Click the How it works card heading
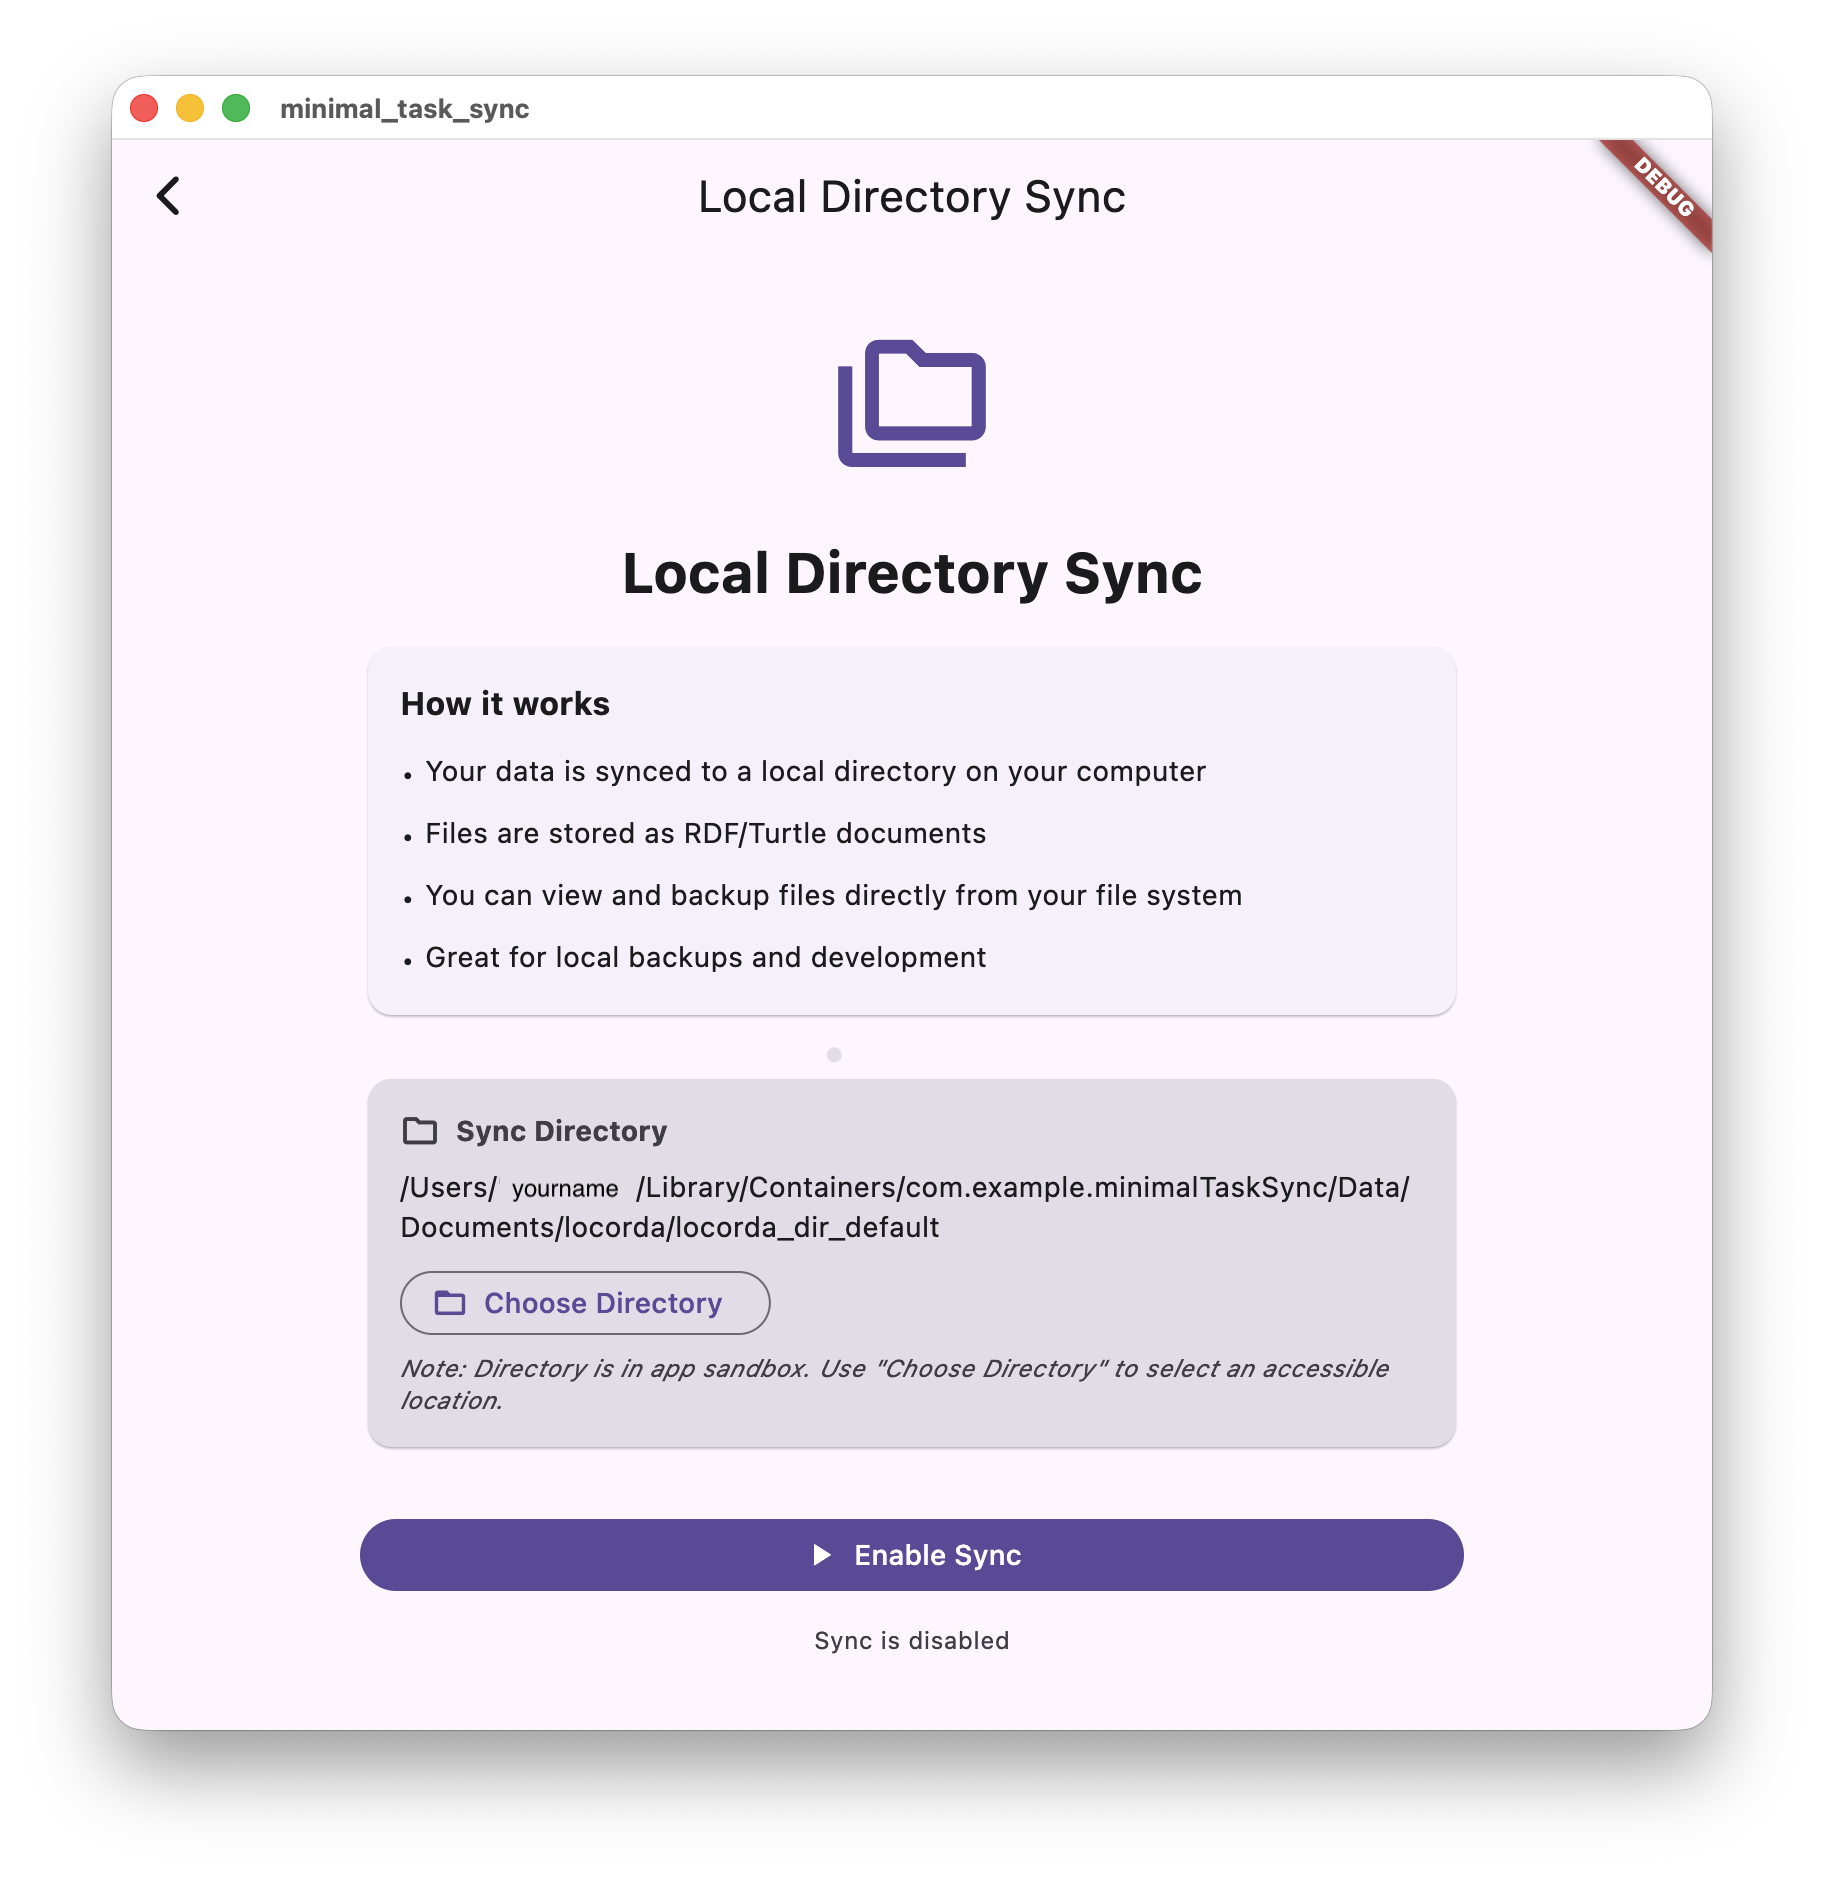This screenshot has width=1824, height=1878. pyautogui.click(x=505, y=703)
